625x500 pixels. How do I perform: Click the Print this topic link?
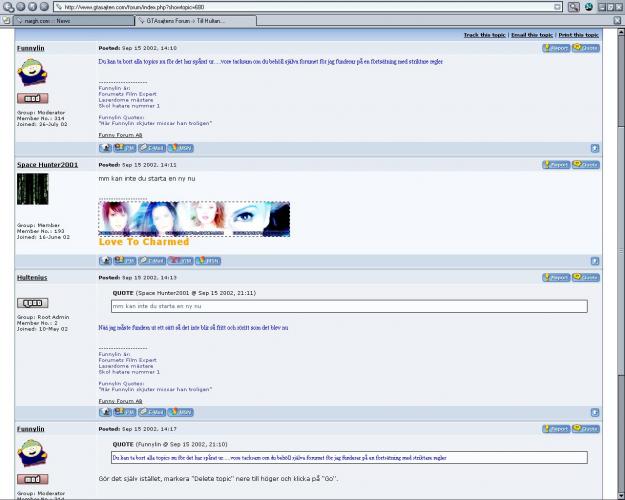(578, 34)
